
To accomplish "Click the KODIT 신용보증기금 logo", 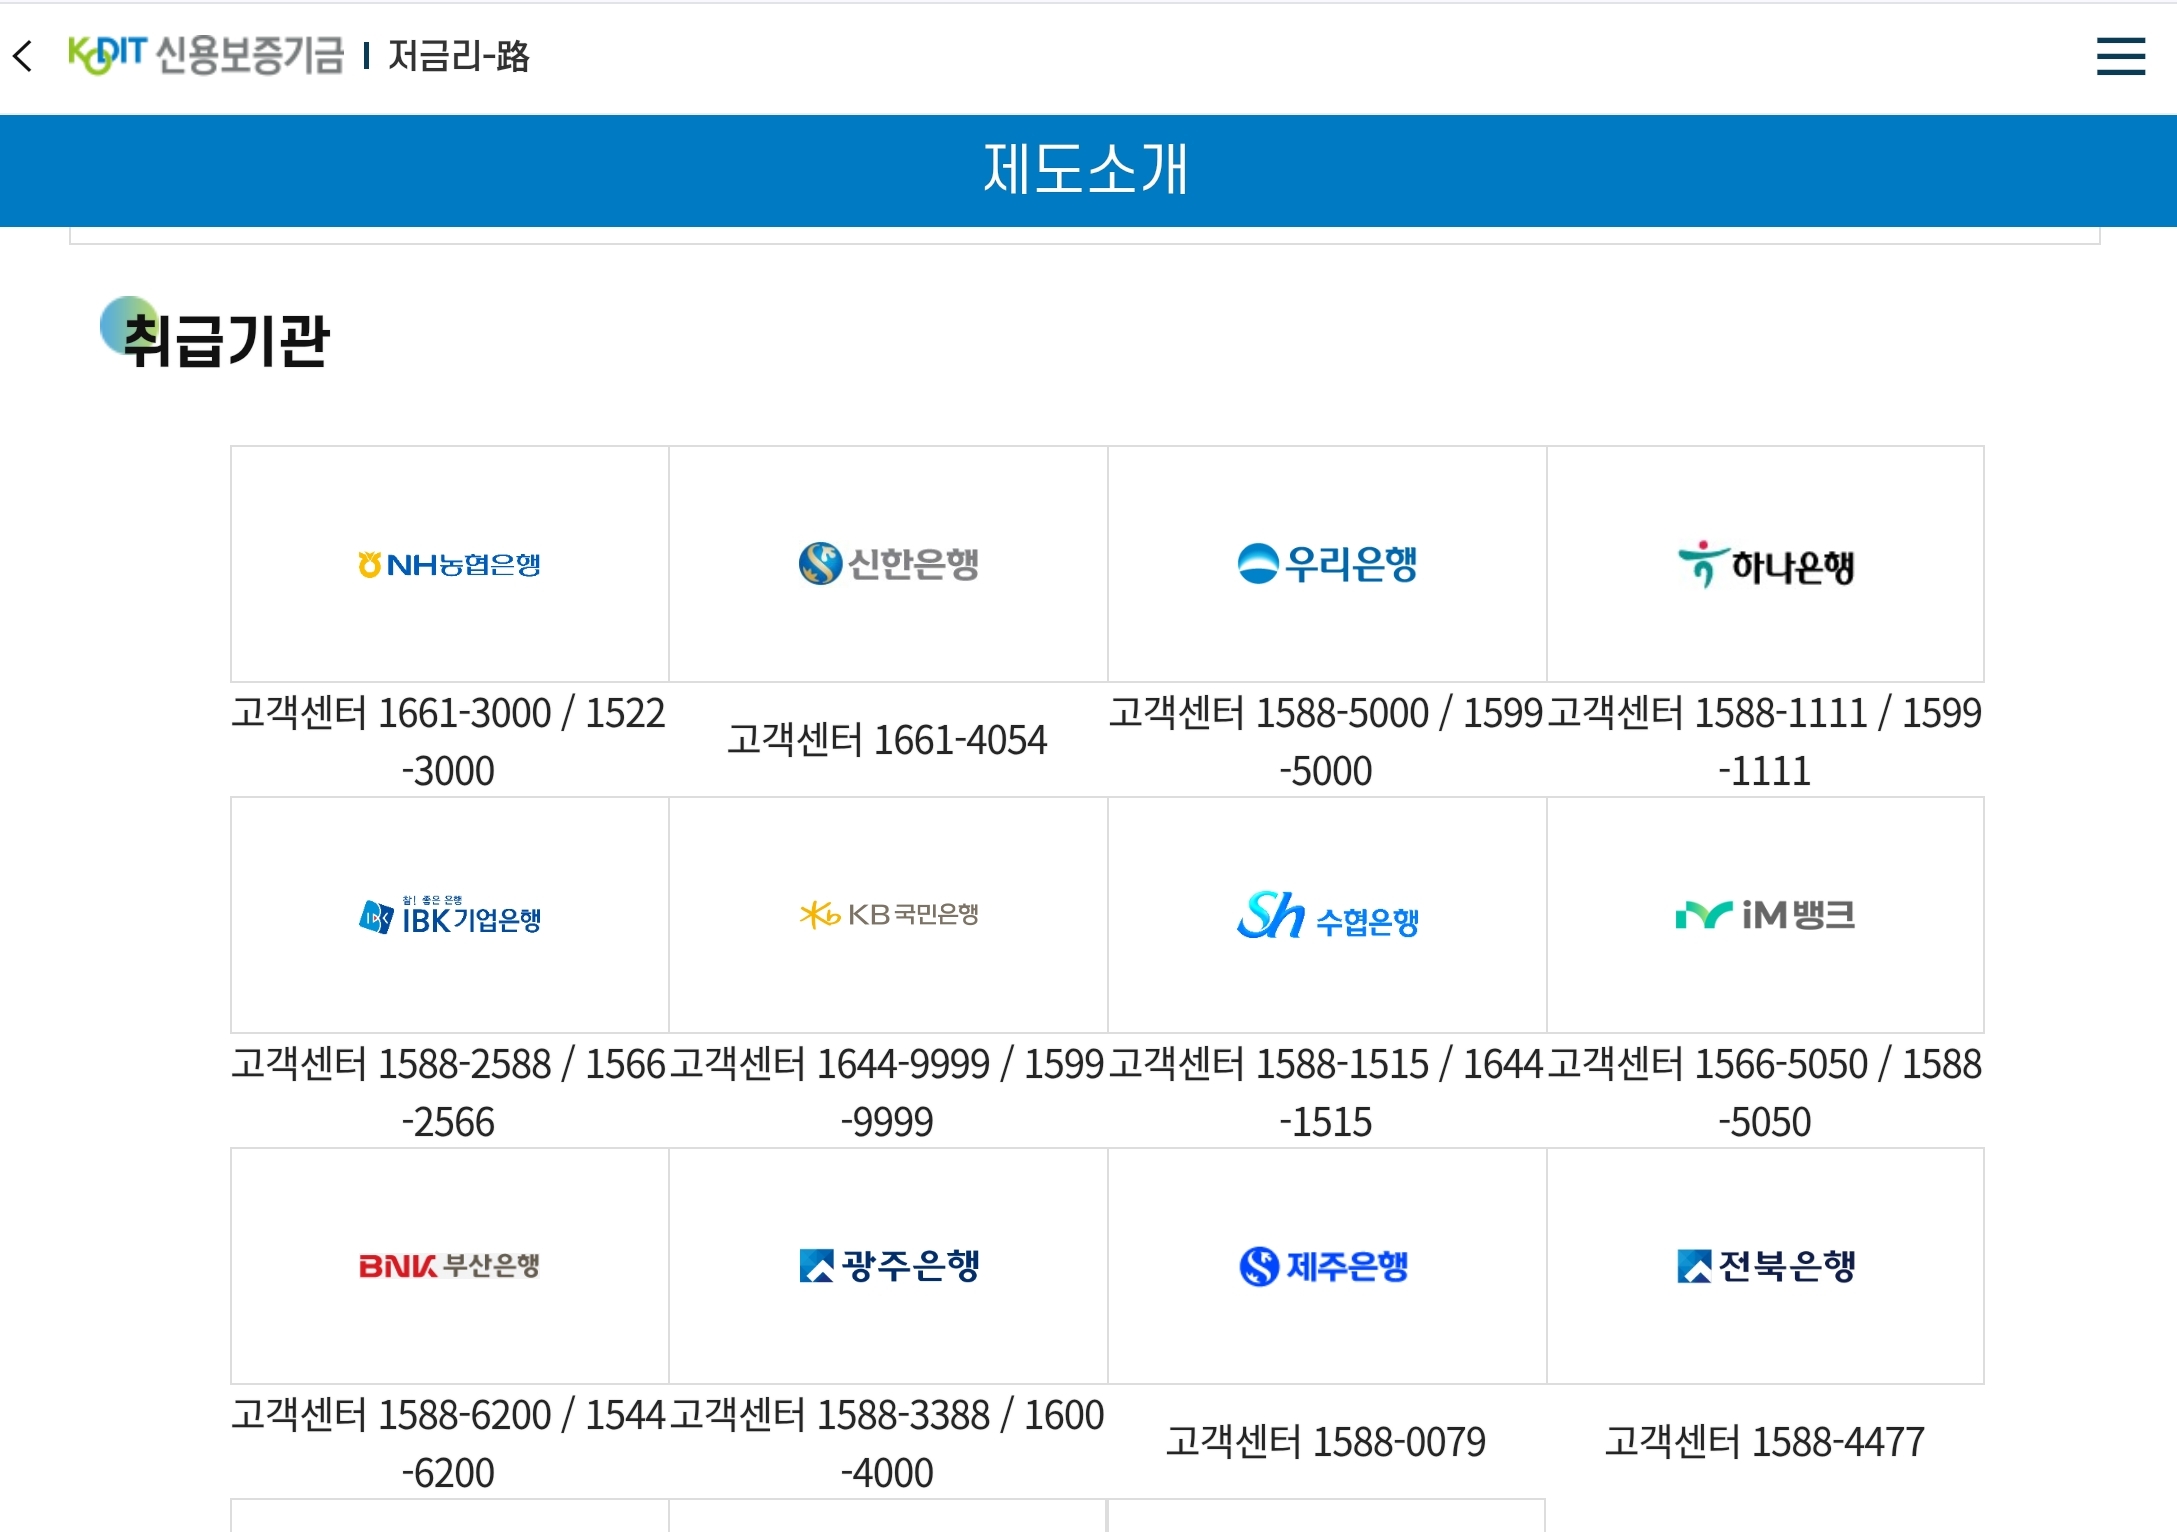I will pyautogui.click(x=205, y=57).
